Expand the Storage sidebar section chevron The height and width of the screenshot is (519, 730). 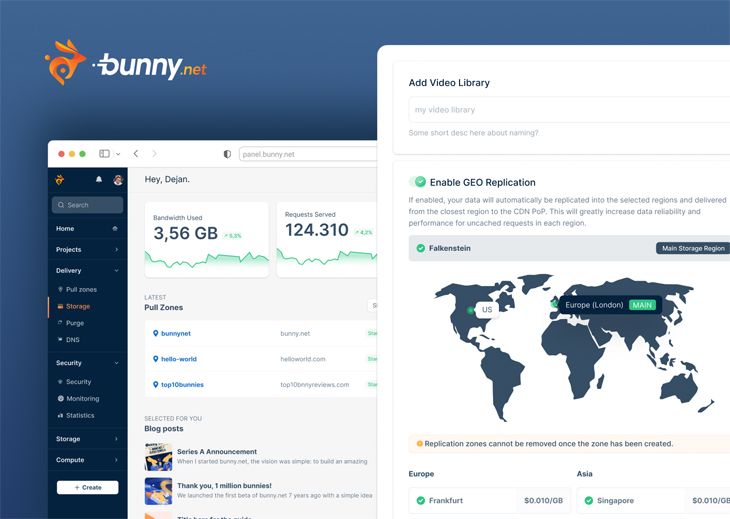(x=116, y=439)
